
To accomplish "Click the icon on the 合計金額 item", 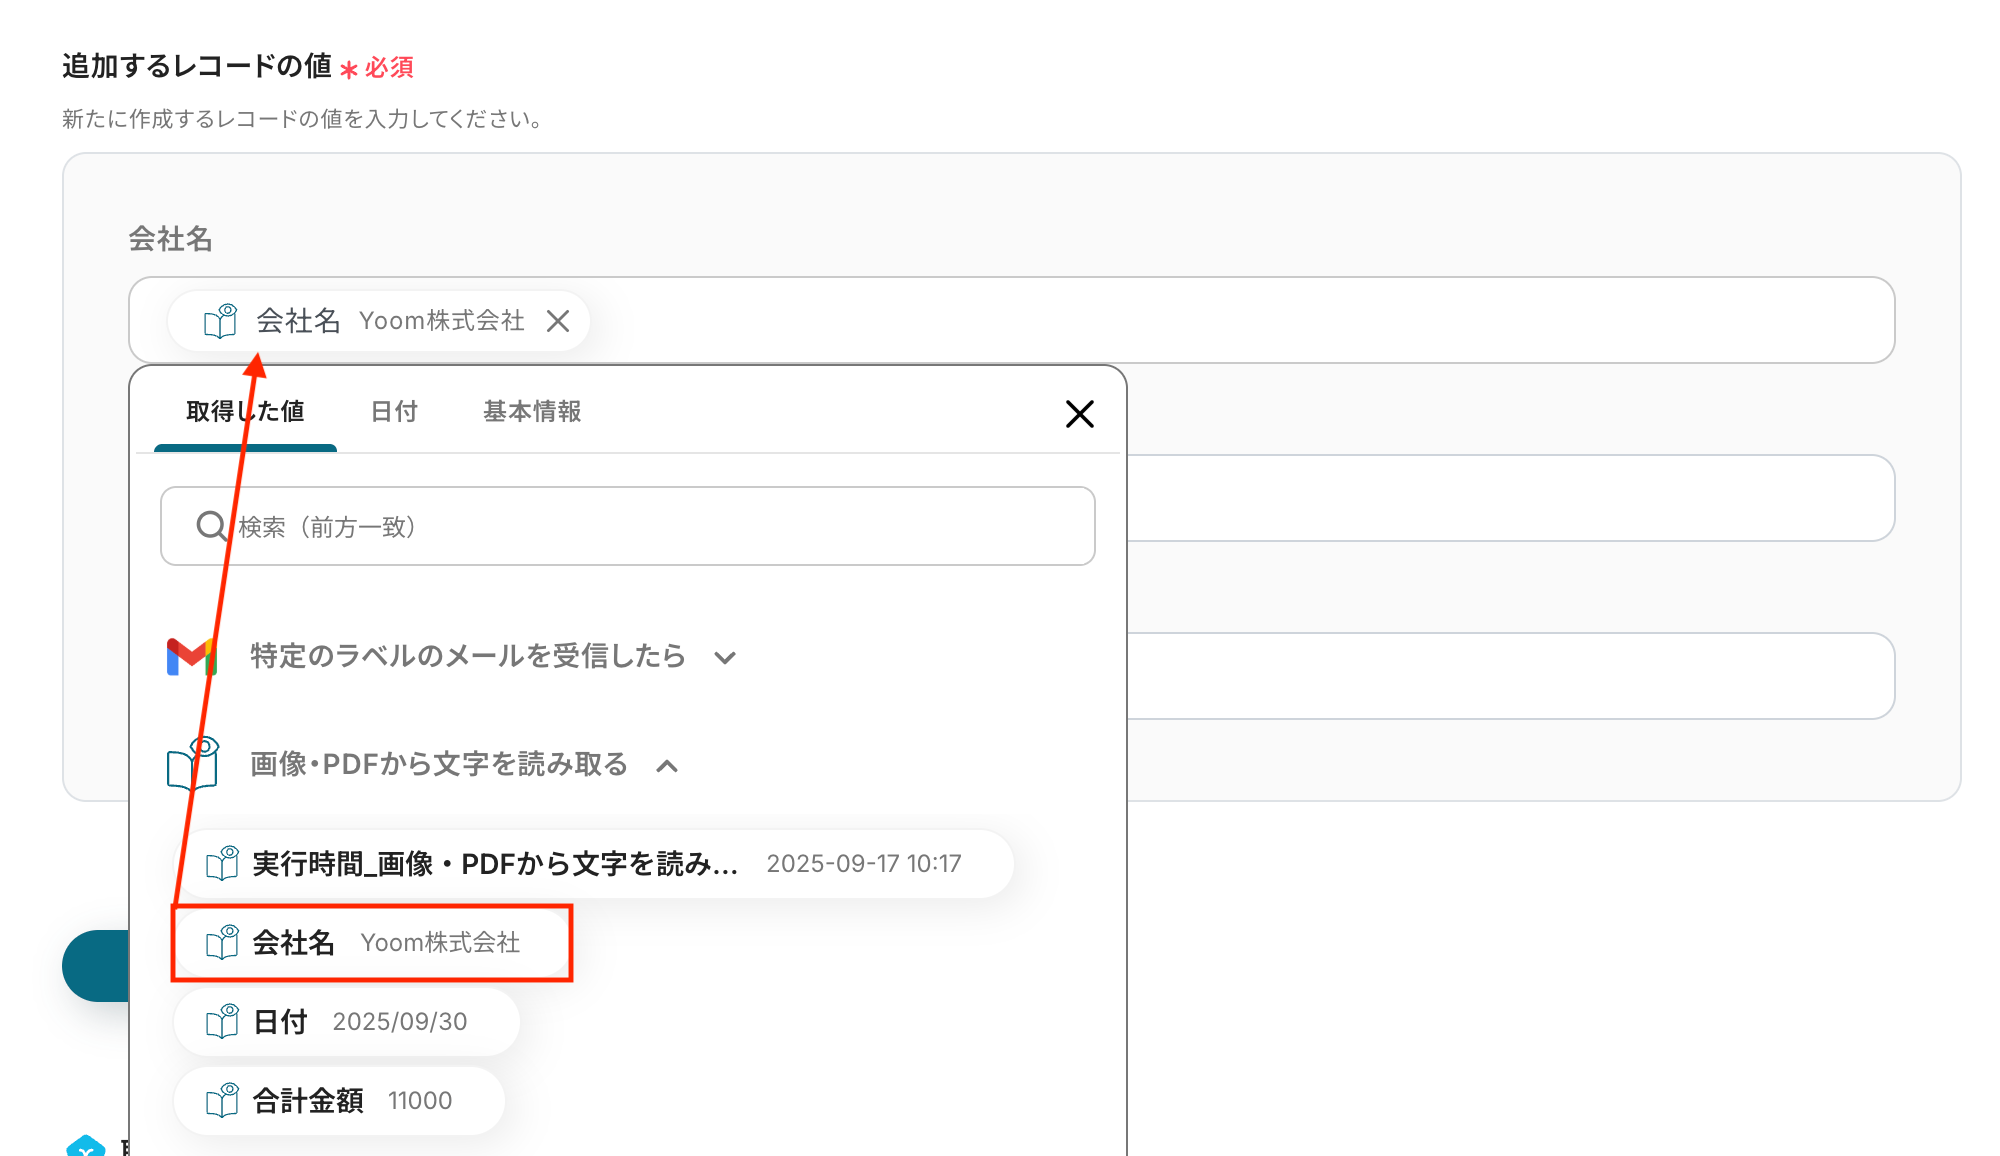I will coord(222,1100).
